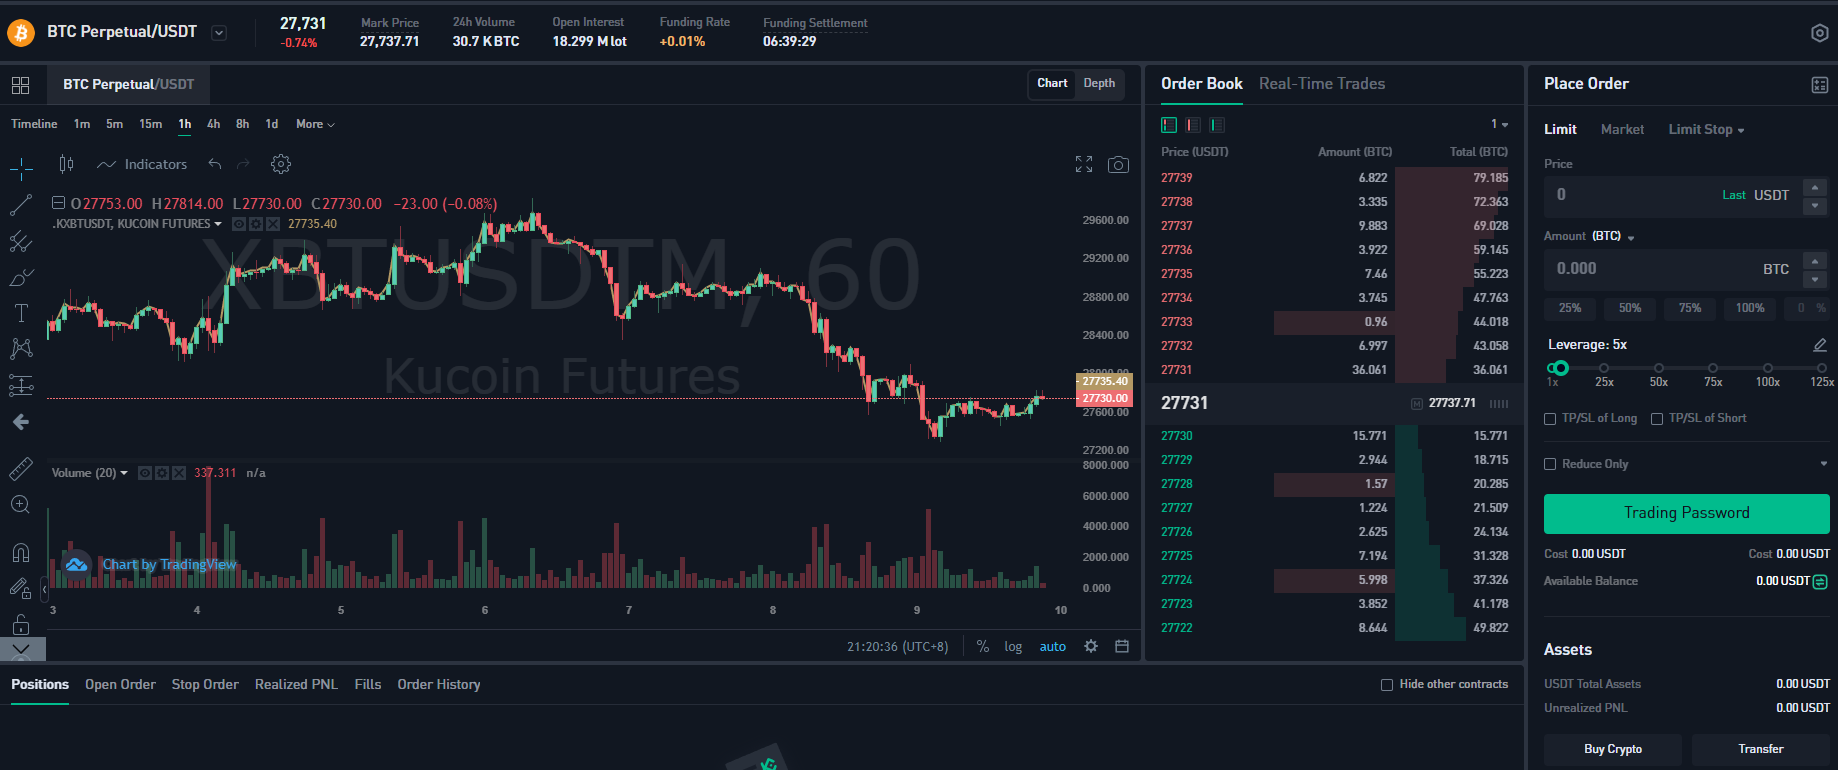Open chart properties gear in toolbar

281,164
